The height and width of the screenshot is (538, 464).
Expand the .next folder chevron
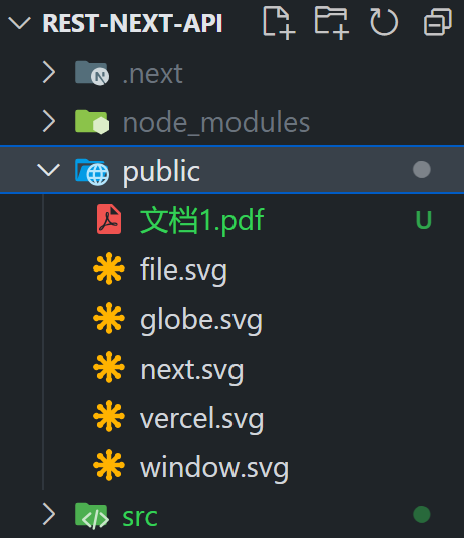[49, 72]
